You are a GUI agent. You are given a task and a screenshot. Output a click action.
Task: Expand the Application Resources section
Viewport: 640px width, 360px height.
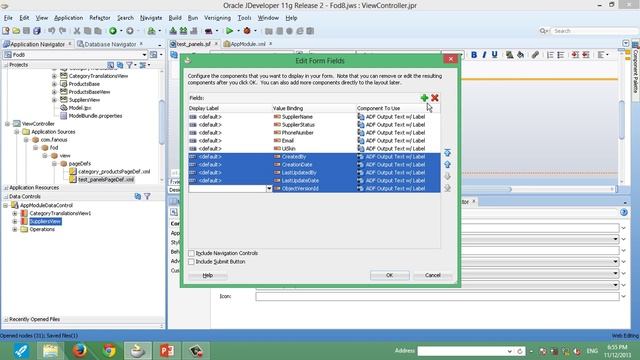(x=6, y=188)
